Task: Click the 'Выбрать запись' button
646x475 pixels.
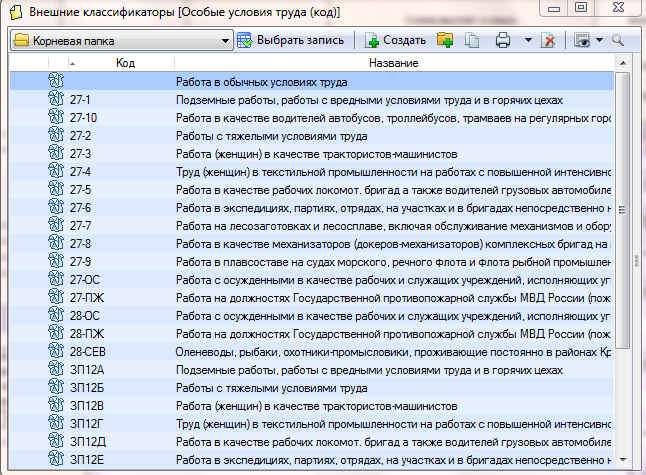Action: click(x=290, y=40)
